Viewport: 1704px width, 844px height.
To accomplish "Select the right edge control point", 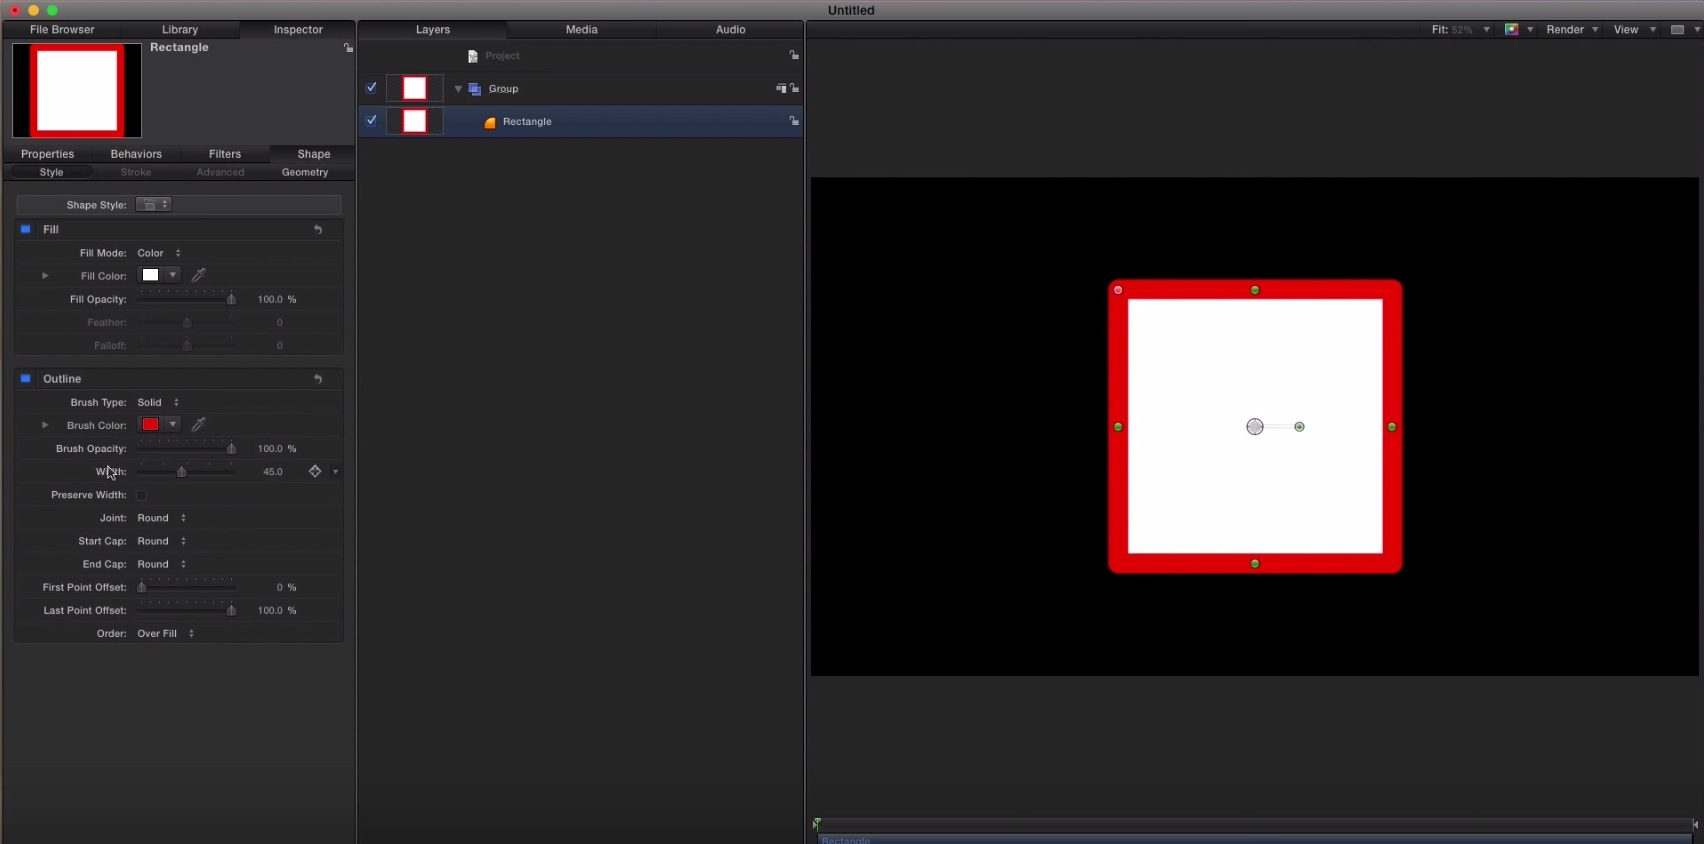I will 1392,427.
